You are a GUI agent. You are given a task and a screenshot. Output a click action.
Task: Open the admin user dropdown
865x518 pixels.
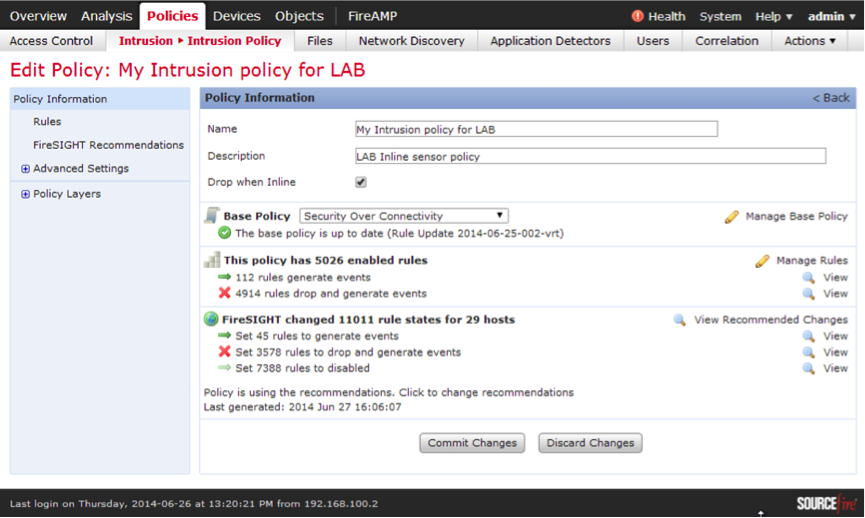pos(831,17)
